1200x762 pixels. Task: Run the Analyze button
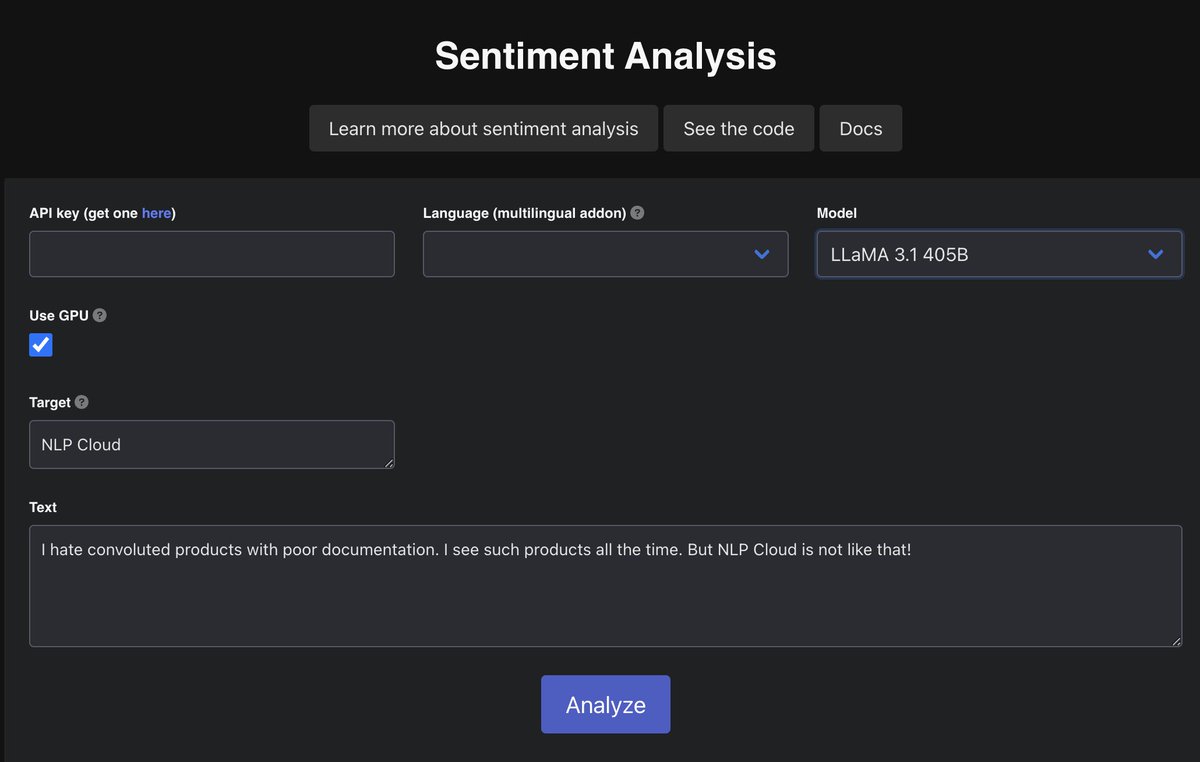point(606,704)
